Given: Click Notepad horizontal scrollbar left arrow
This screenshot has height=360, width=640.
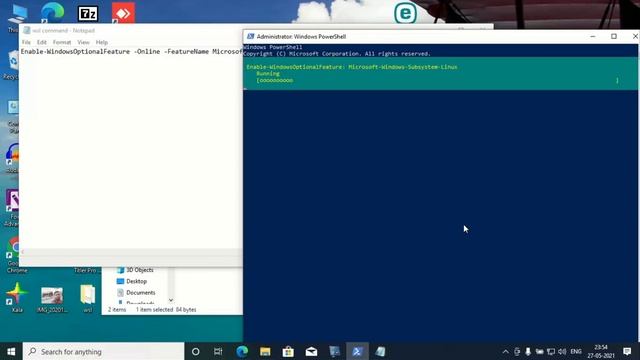Looking at the screenshot, I should (22, 252).
